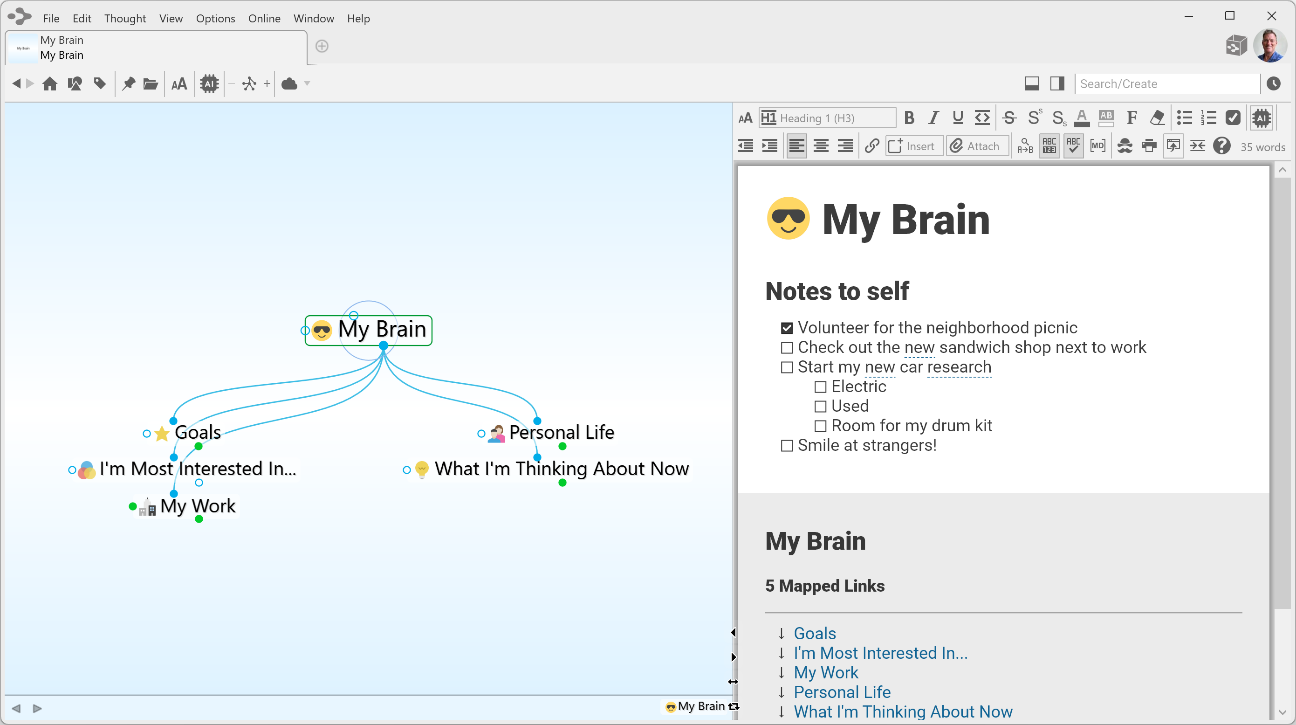The height and width of the screenshot is (725, 1296).
Task: Tick the Electric checkbox
Action: coord(820,387)
